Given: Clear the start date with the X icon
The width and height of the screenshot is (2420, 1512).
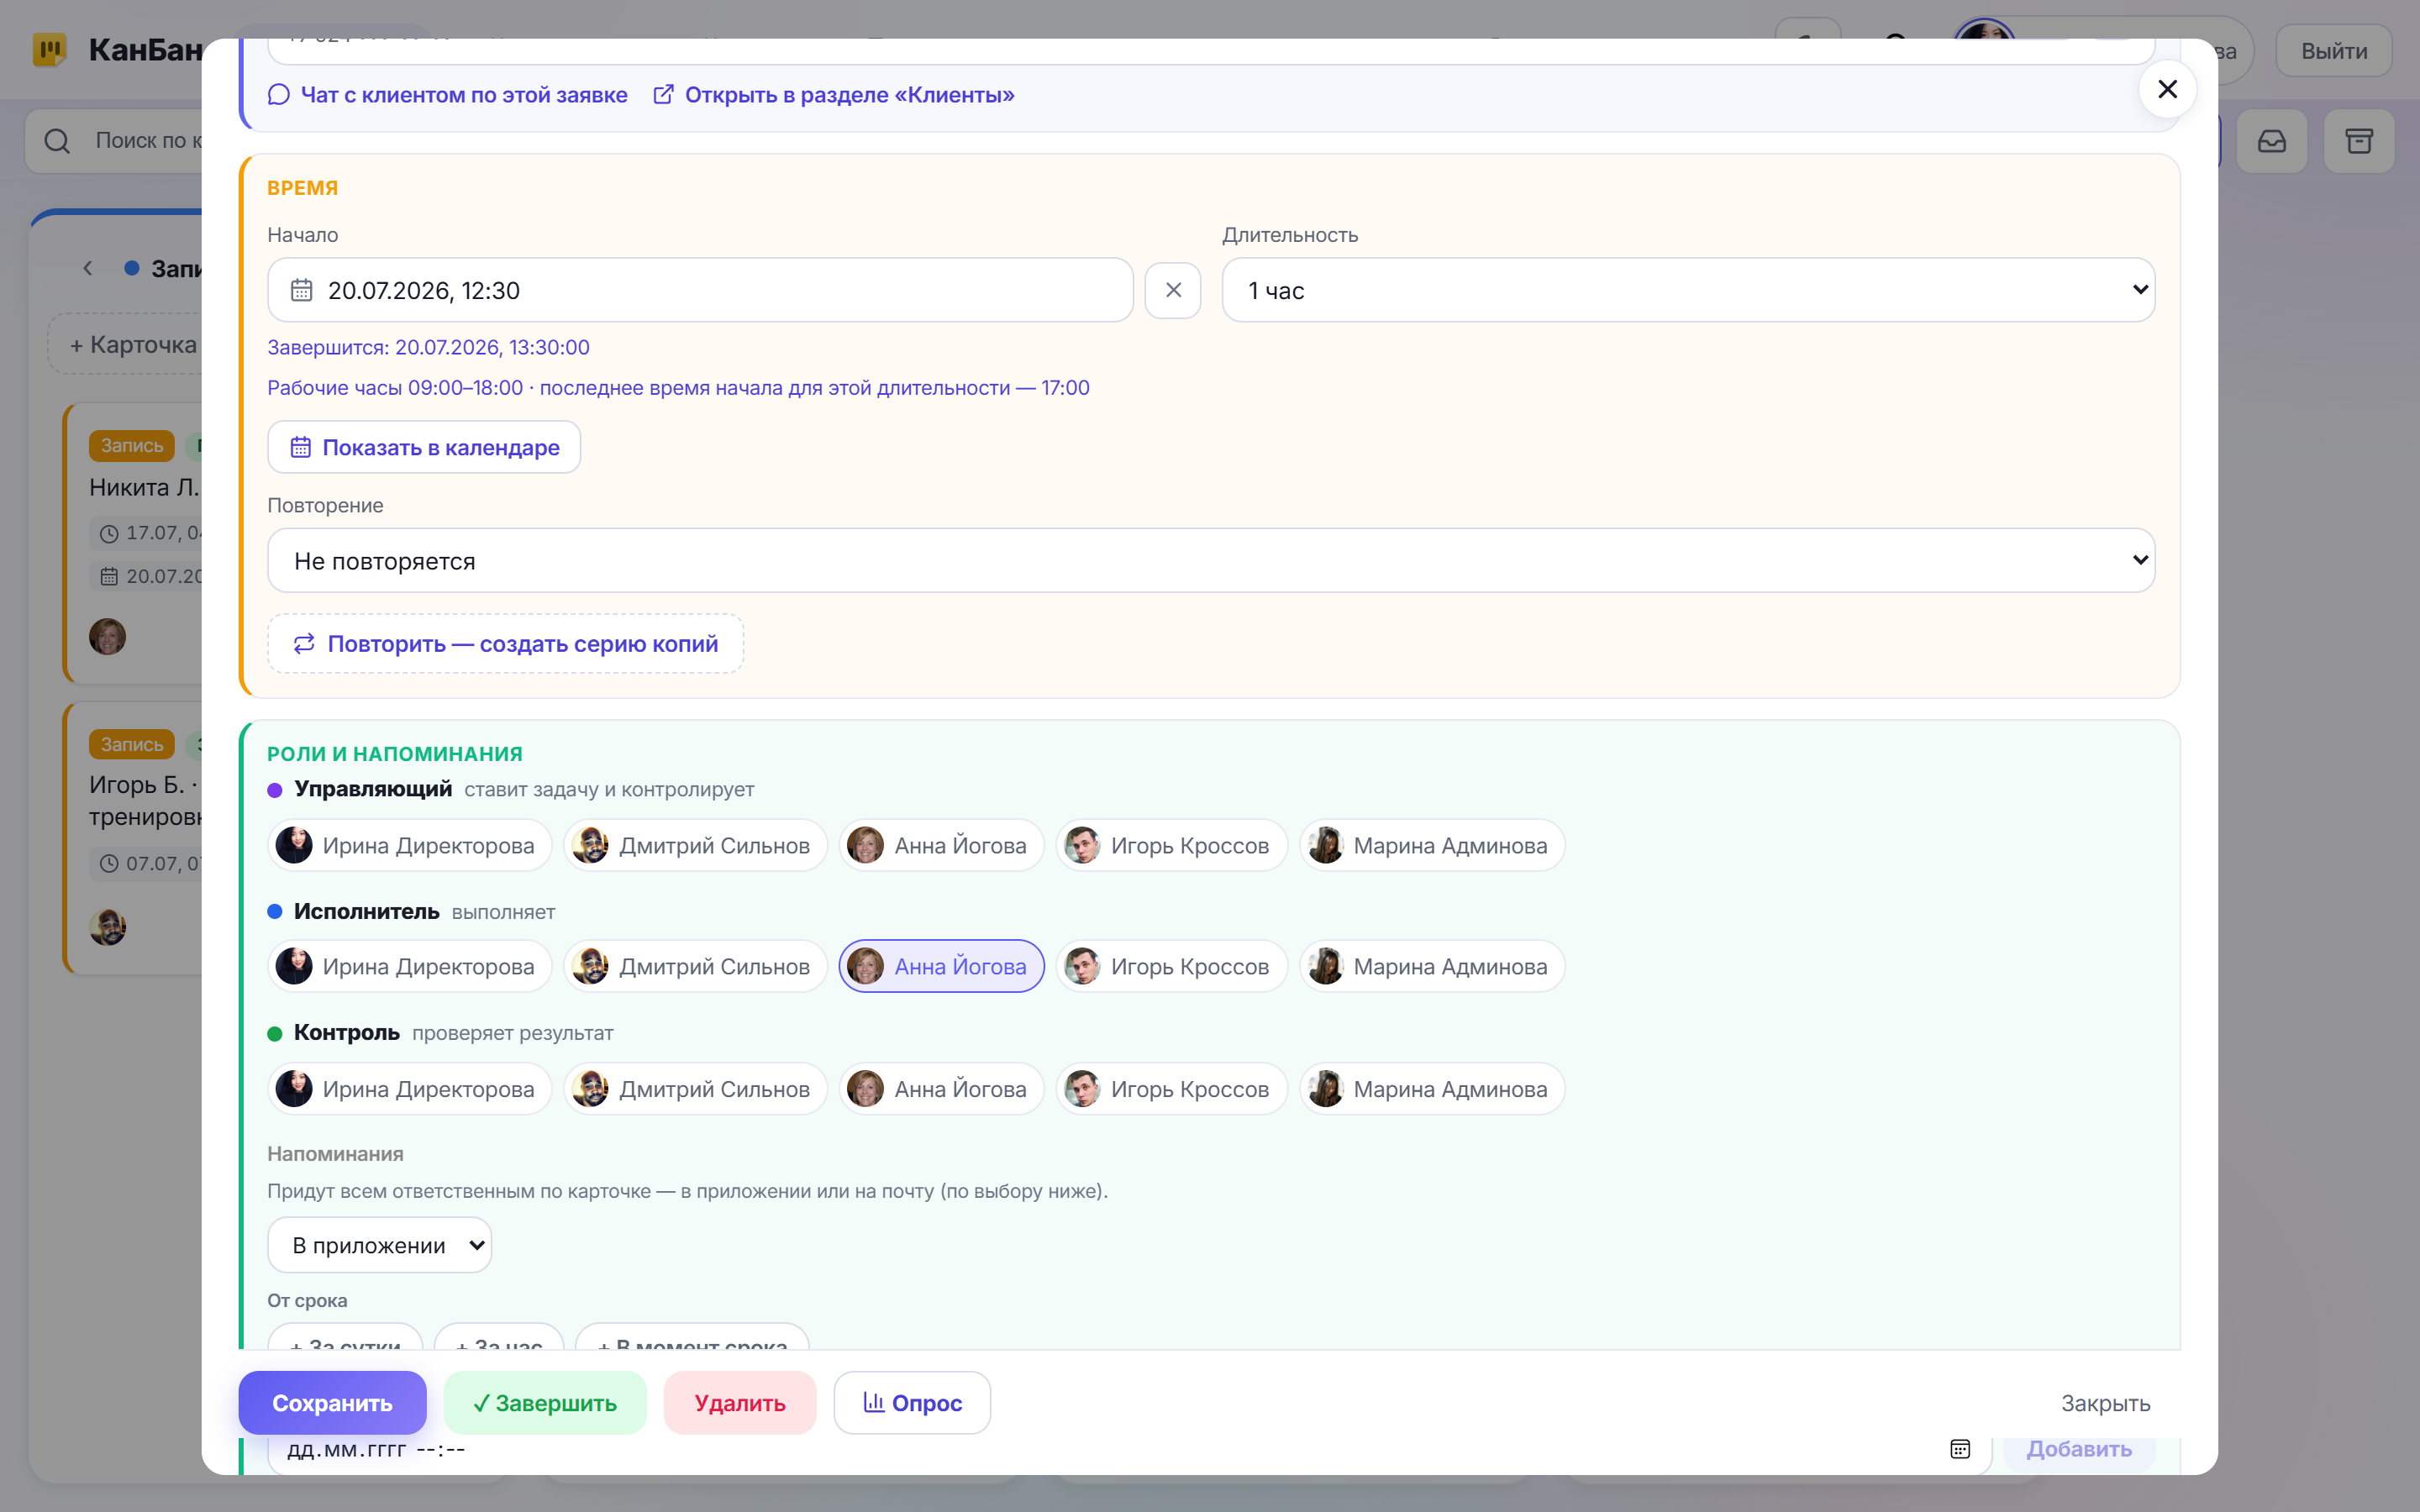Looking at the screenshot, I should tap(1172, 290).
